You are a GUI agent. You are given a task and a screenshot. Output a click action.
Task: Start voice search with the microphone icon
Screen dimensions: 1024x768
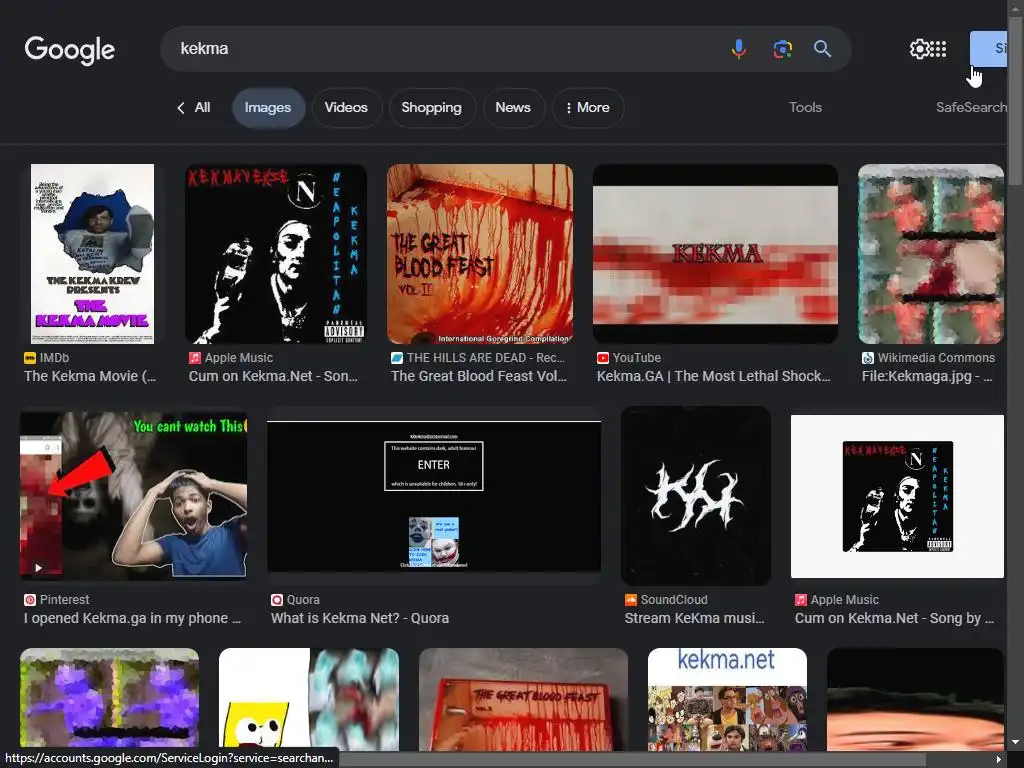pyautogui.click(x=739, y=49)
